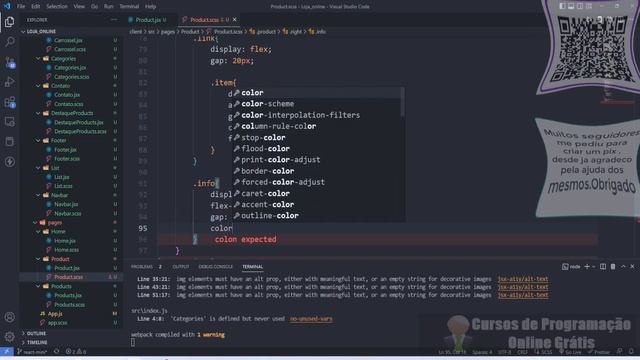This screenshot has height=360, width=640.
Task: Collapse the DestaqueProducts folder
Action: pos(72,113)
